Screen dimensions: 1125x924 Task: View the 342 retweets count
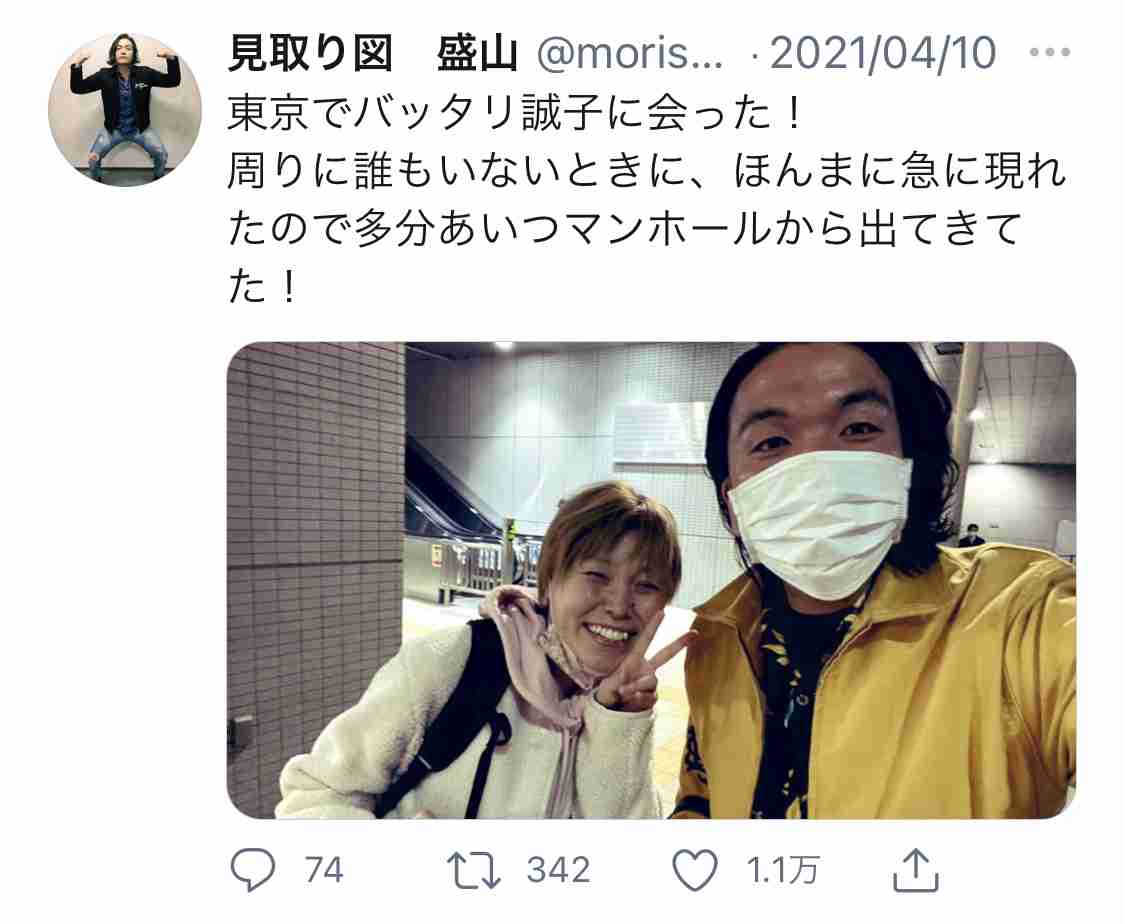(558, 870)
